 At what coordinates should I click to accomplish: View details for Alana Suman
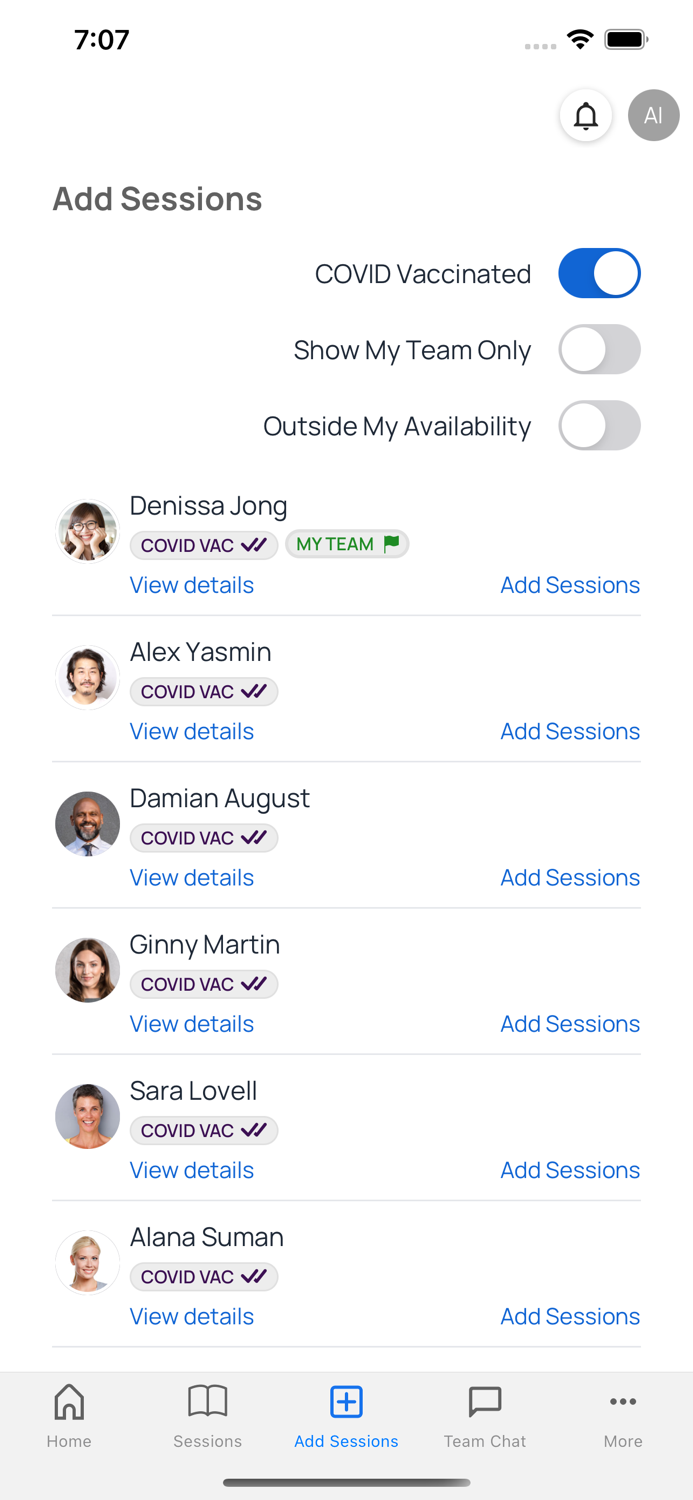coord(192,1316)
